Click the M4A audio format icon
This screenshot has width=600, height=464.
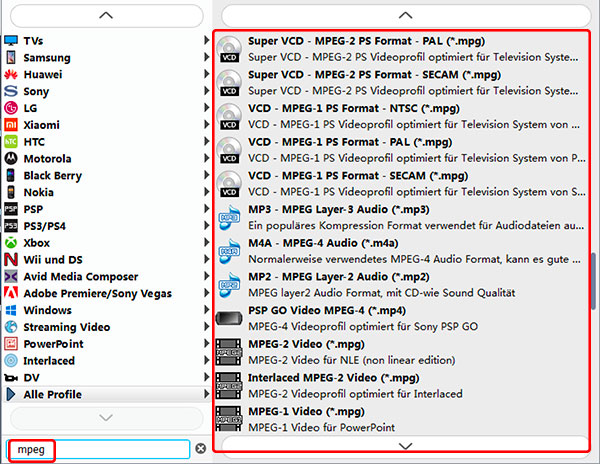click(229, 251)
